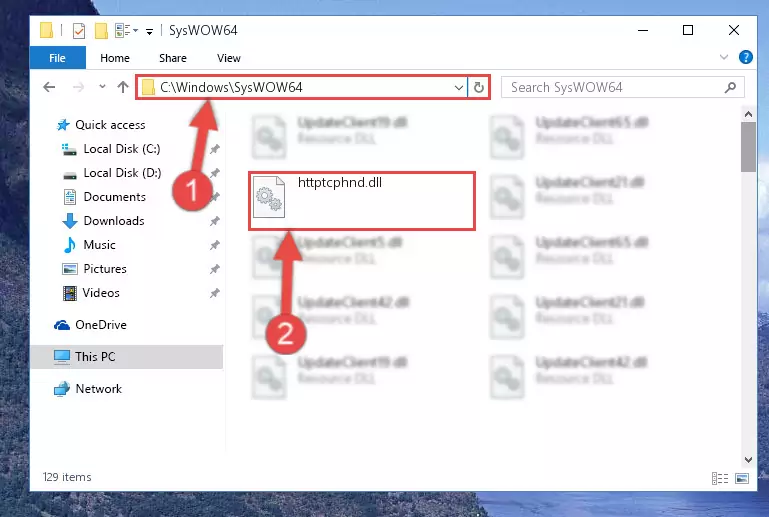Click the New Folder icon in the title bar
The height and width of the screenshot is (517, 769).
point(101,31)
